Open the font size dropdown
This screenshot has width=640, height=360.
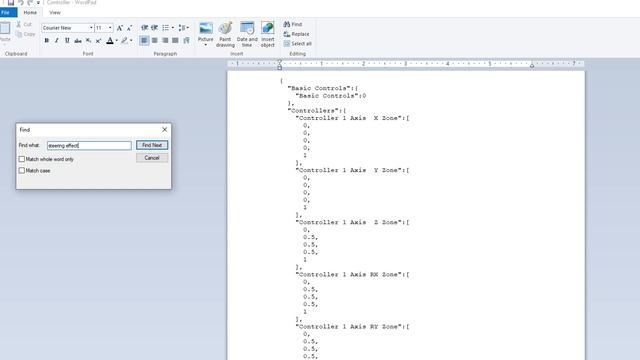coord(110,28)
